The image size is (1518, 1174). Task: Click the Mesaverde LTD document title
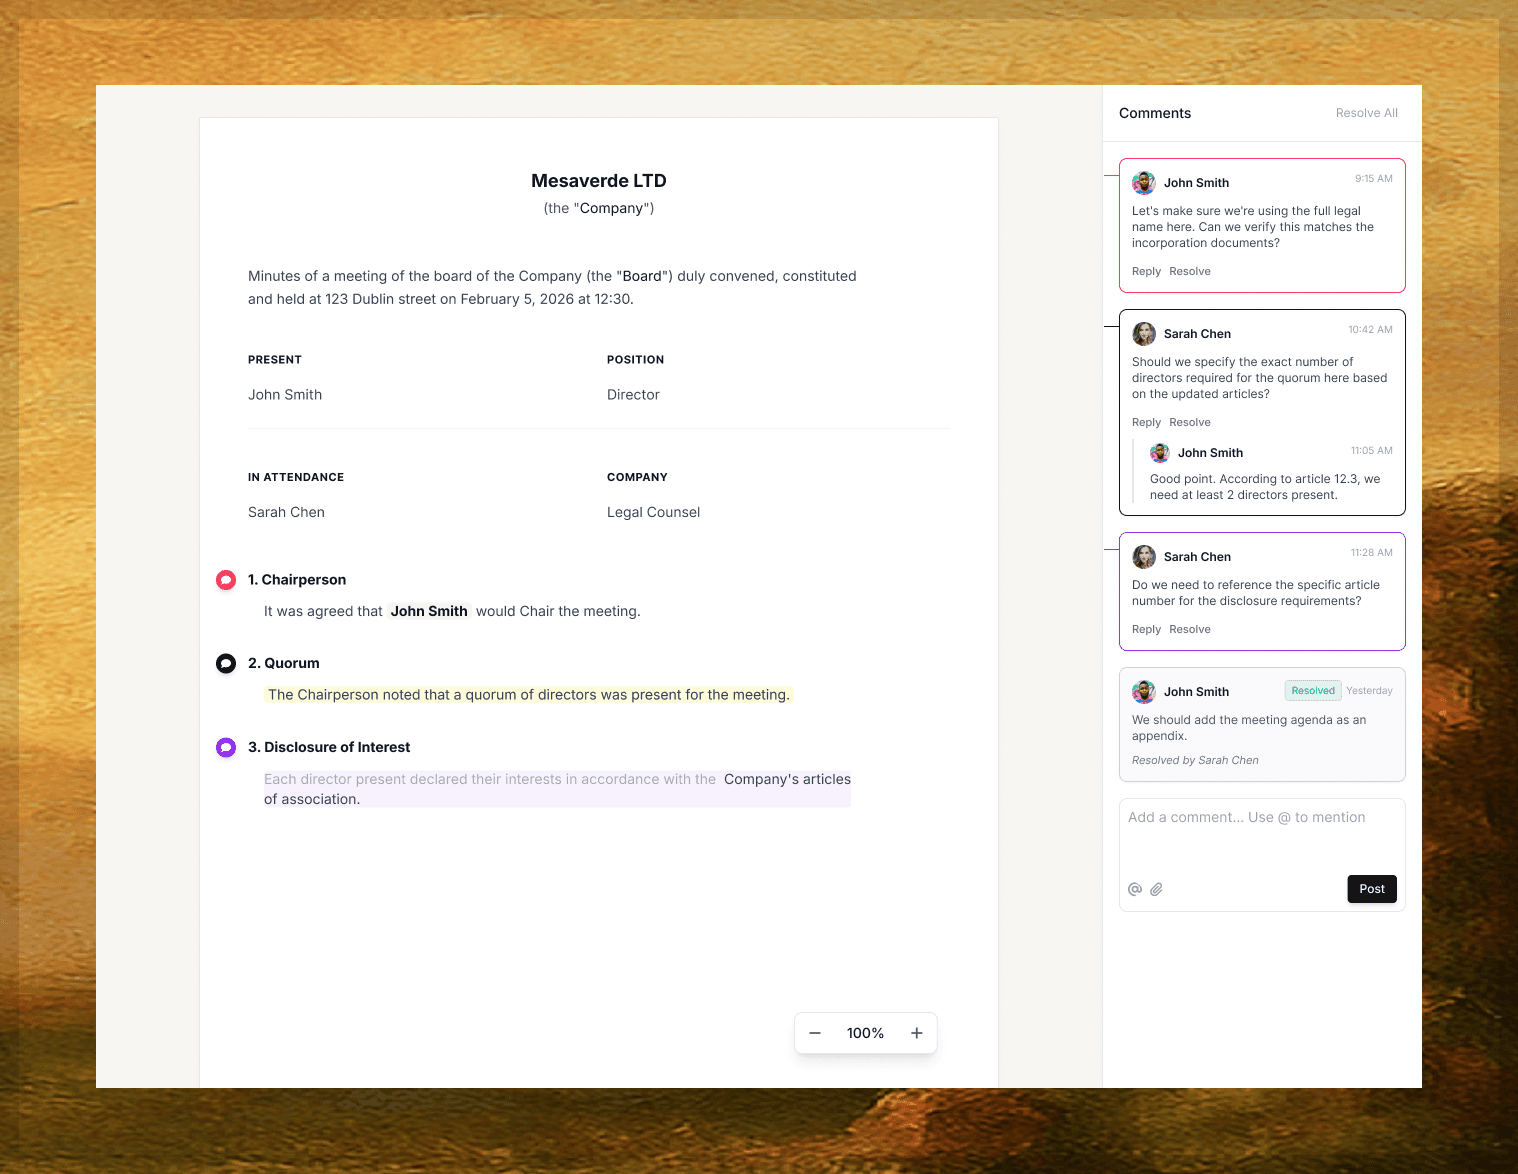pos(599,181)
